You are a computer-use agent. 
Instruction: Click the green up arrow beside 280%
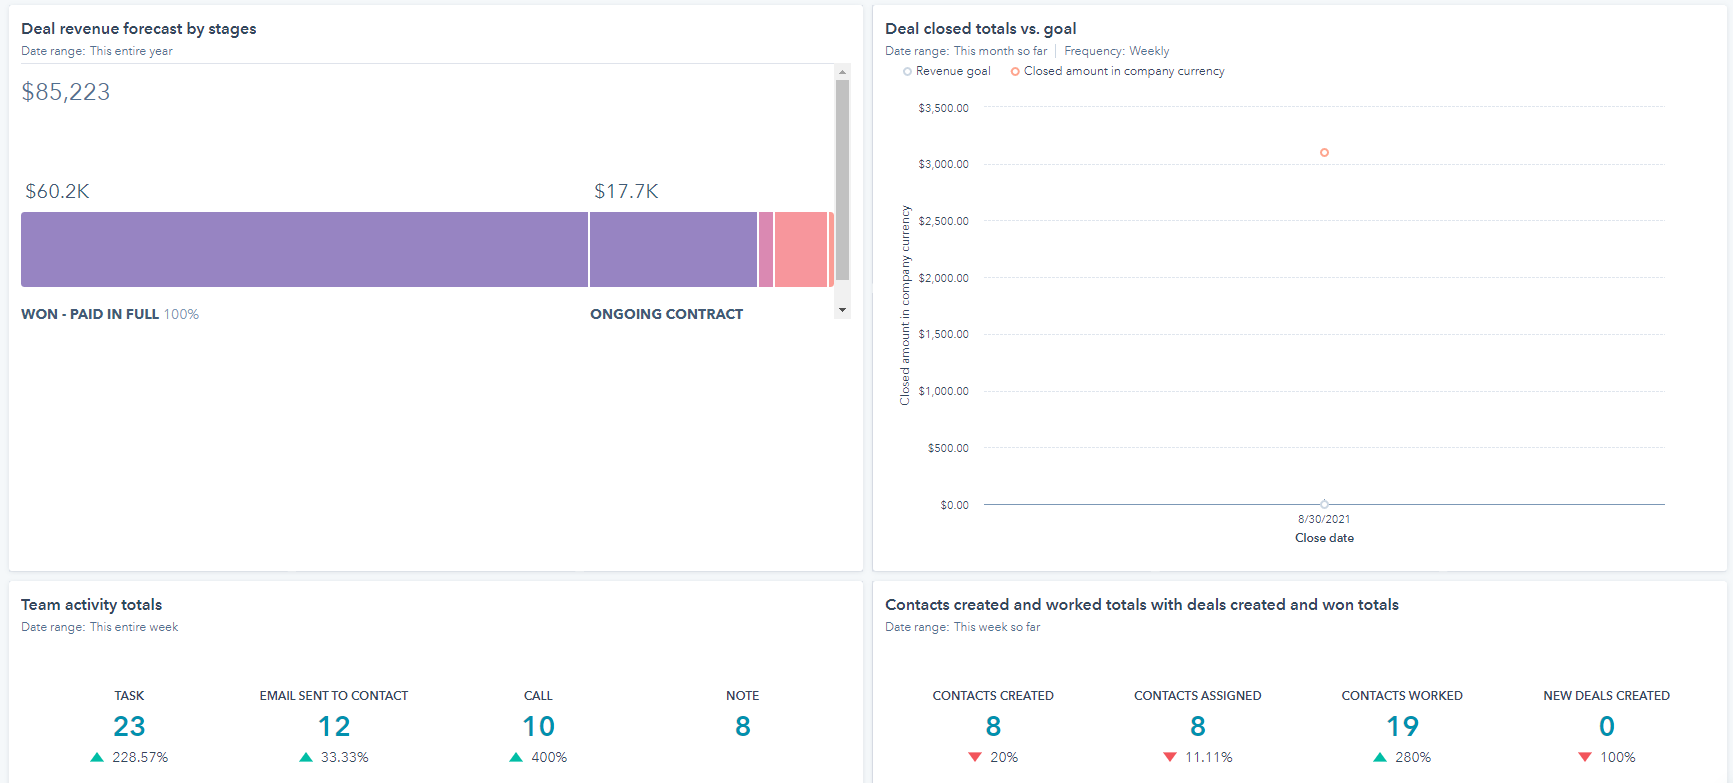coord(1380,758)
